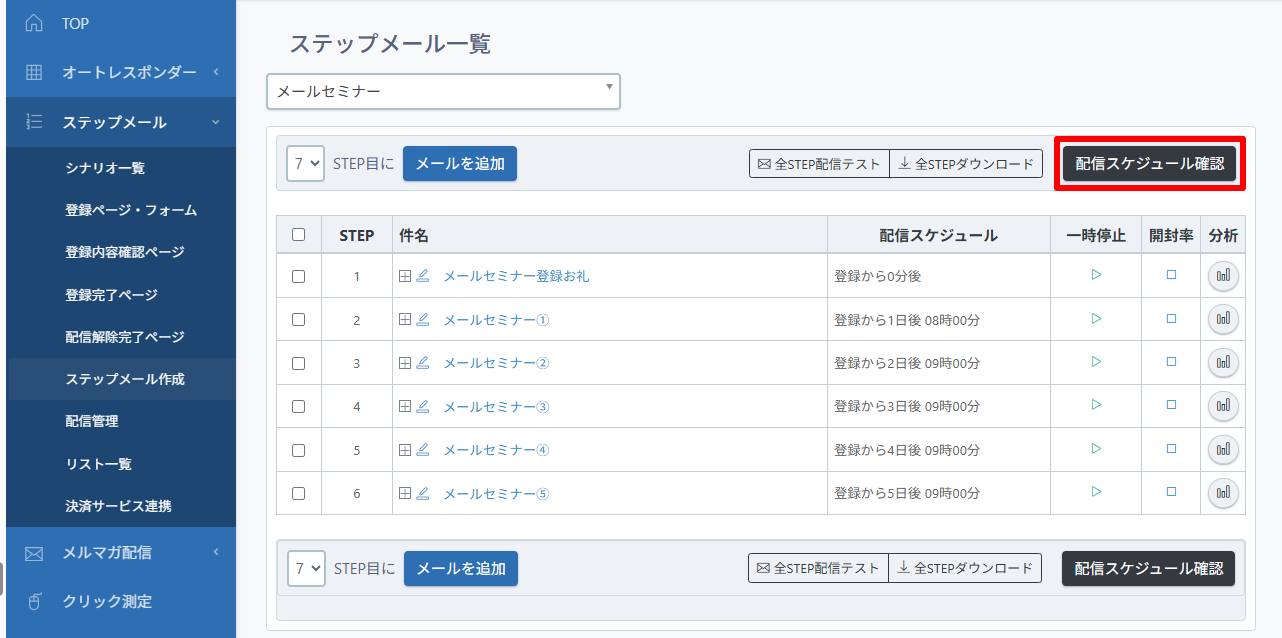
Task: Open 決済サービス連携 in the sidebar
Action: tap(118, 506)
